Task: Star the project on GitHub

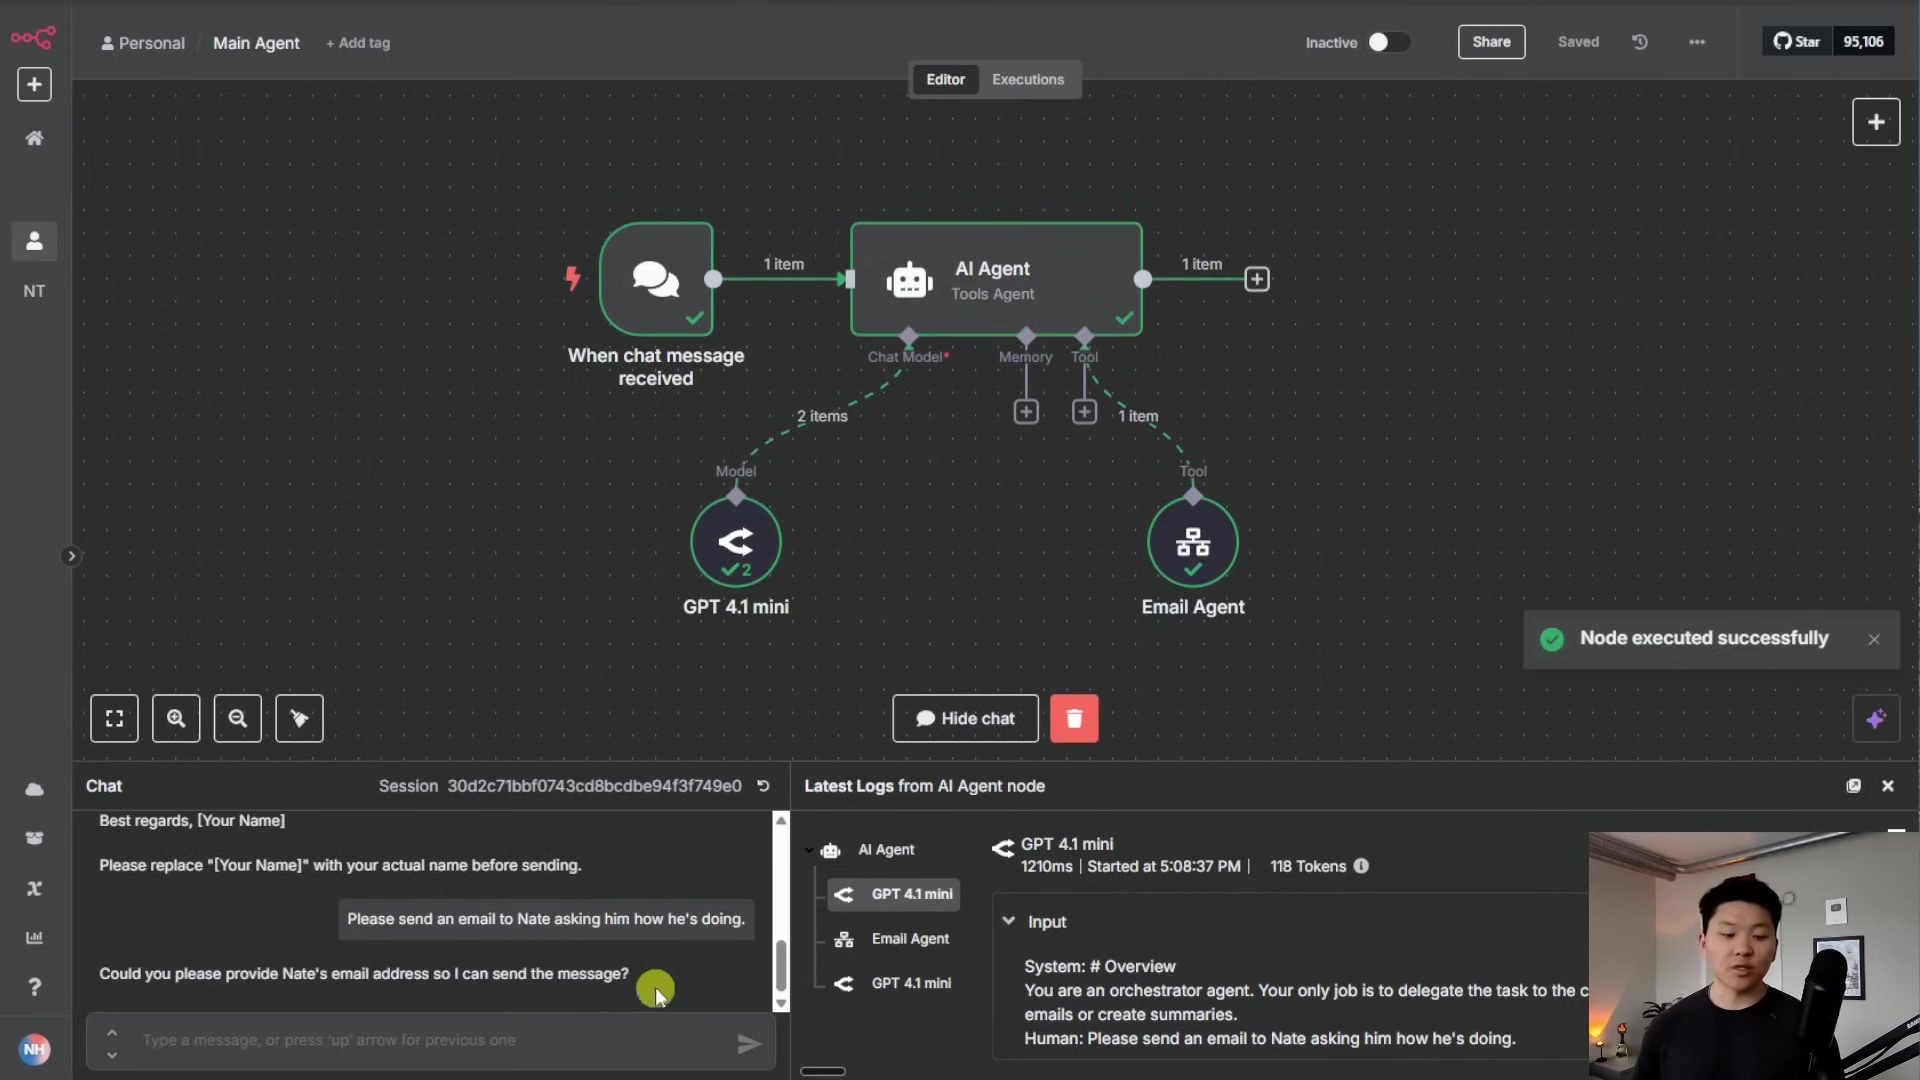Action: pyautogui.click(x=1798, y=41)
